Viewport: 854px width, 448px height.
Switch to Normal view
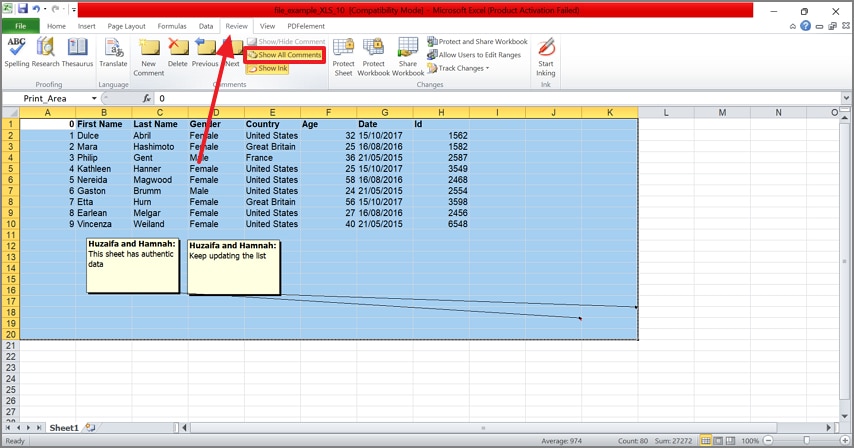pyautogui.click(x=706, y=440)
